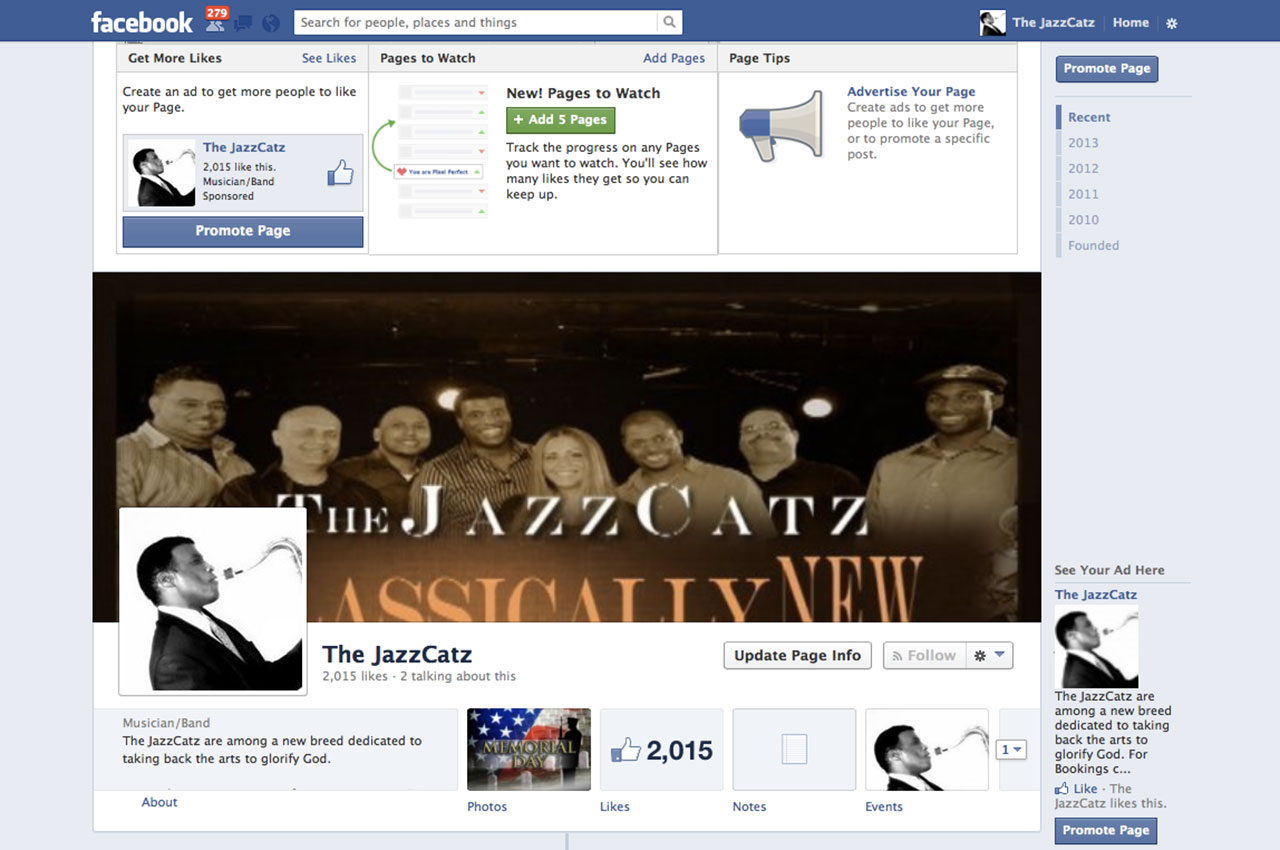This screenshot has width=1280, height=850.
Task: Open the messages chat icon
Action: tap(243, 23)
